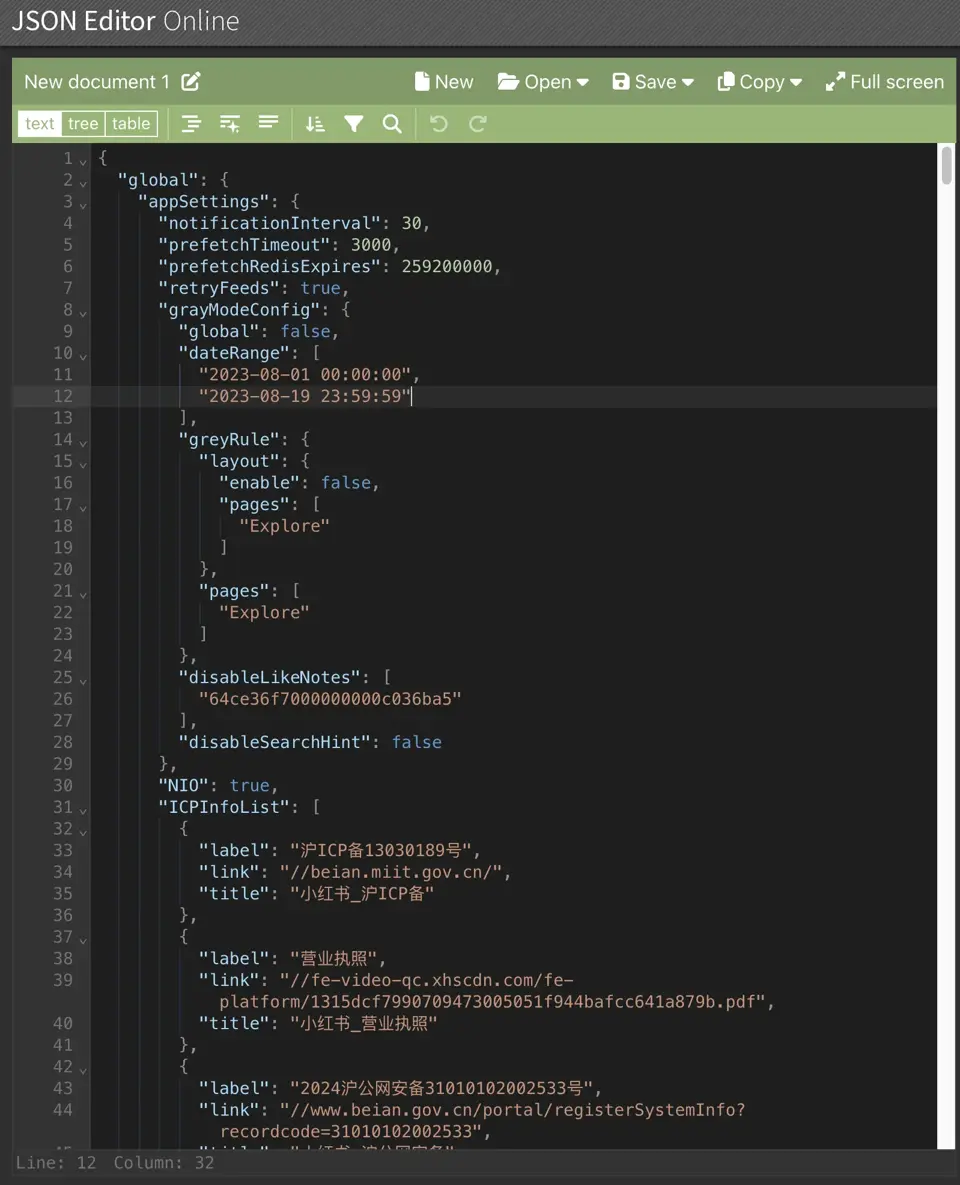Collapse "pages" fold arrow on line 17
Viewport: 960px width, 1185px height.
click(83, 507)
